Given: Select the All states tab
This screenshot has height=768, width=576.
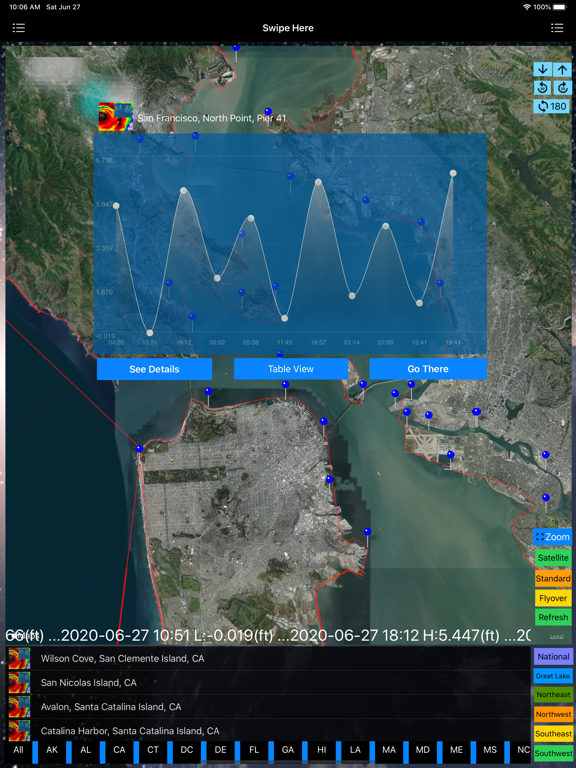Looking at the screenshot, I should tap(18, 750).
